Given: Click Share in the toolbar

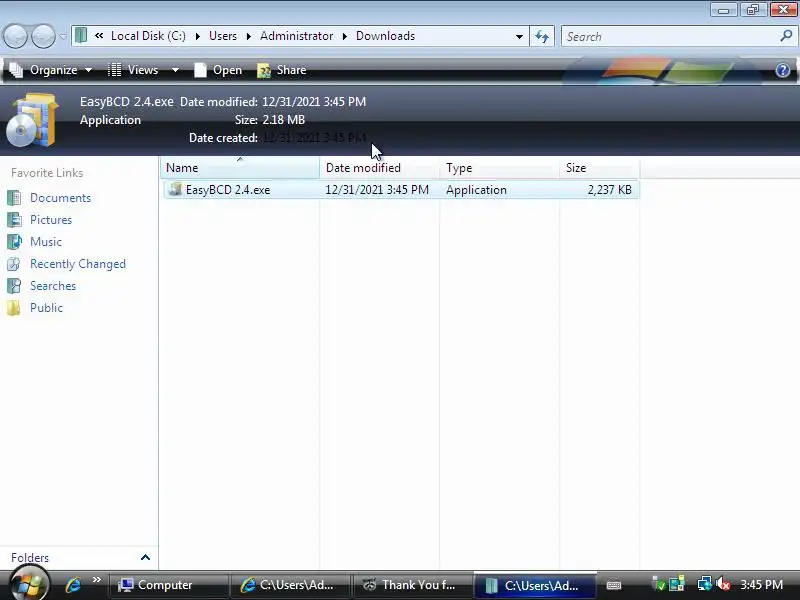Looking at the screenshot, I should [282, 70].
